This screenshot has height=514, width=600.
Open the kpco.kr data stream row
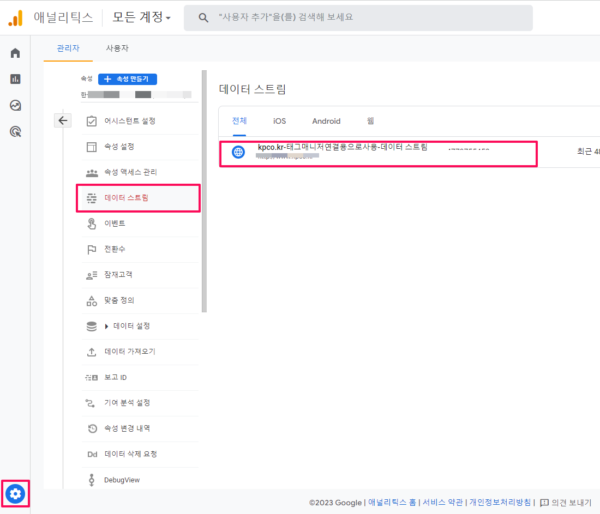[x=378, y=153]
